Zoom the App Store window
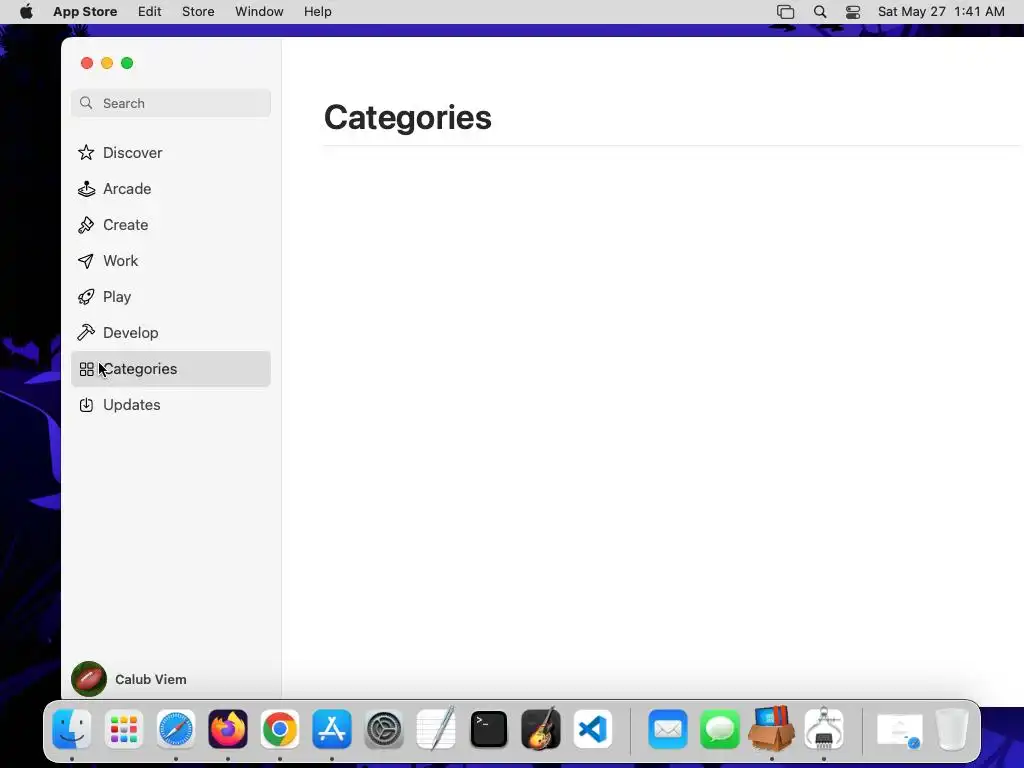Screen dimensions: 1024x768 pos(127,63)
